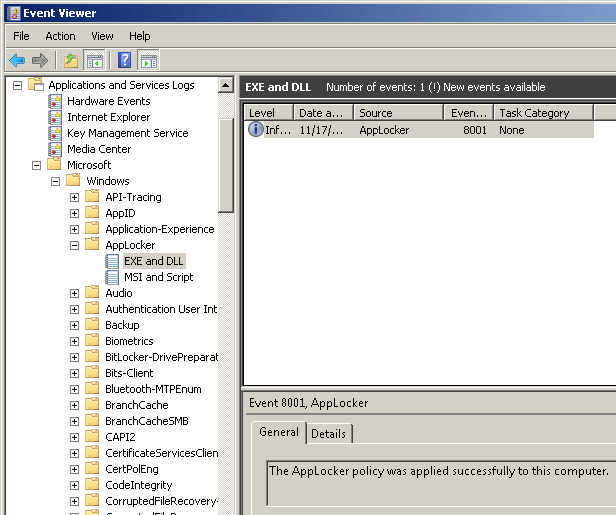Switch to the Details tab
Screen dimensions: 616x515
pos(328,434)
